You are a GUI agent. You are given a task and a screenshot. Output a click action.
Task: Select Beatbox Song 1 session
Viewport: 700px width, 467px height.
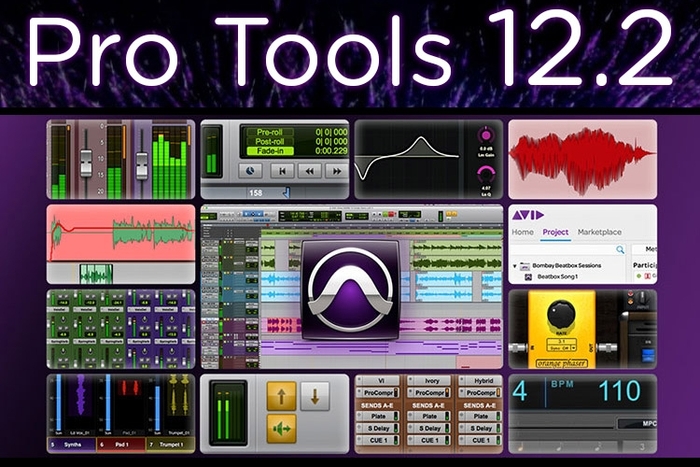click(557, 277)
